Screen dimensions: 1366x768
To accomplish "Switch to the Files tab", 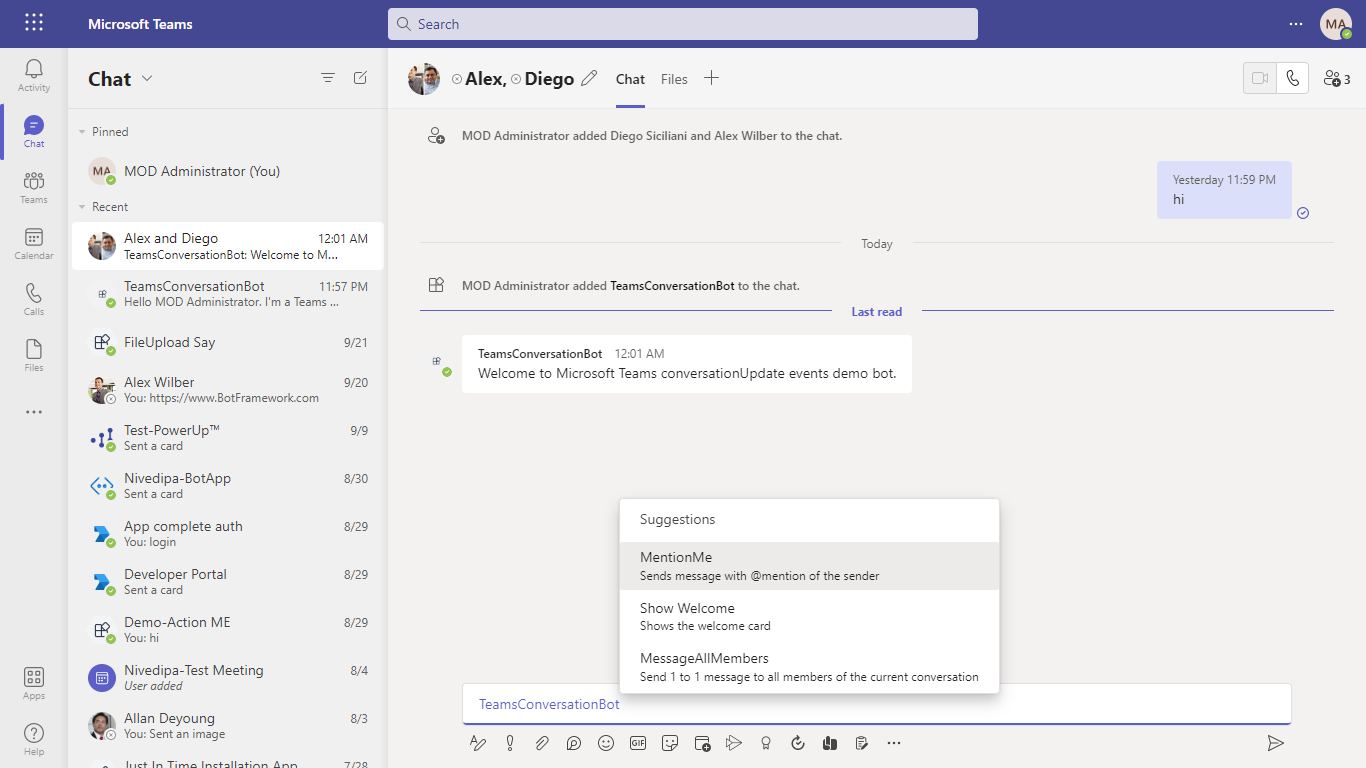I will tap(674, 79).
